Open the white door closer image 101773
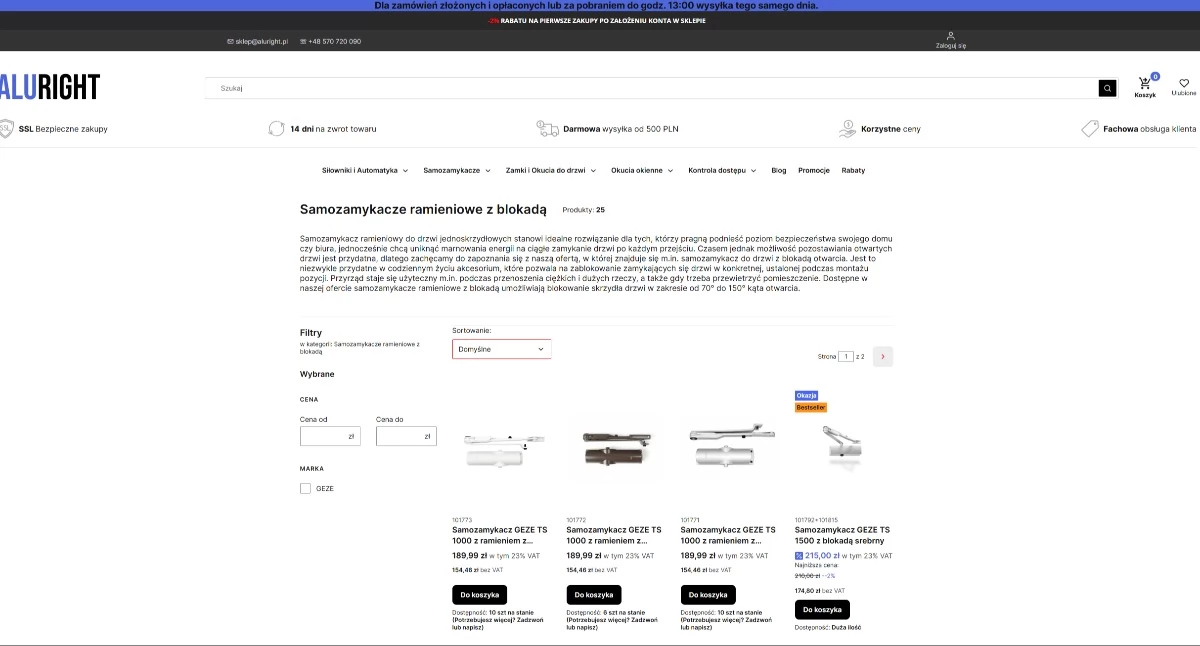 click(x=500, y=450)
